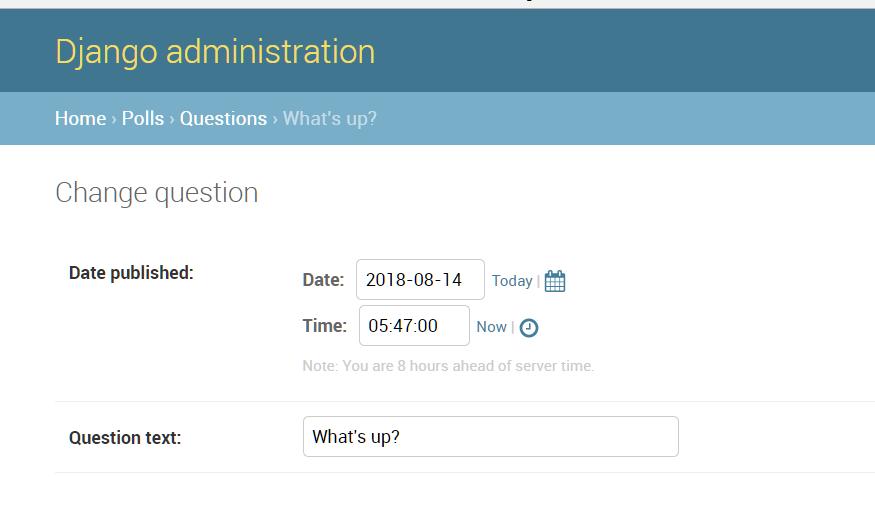Click the arrow separator after Home
Viewport: 875px width, 510px height.
click(x=114, y=119)
